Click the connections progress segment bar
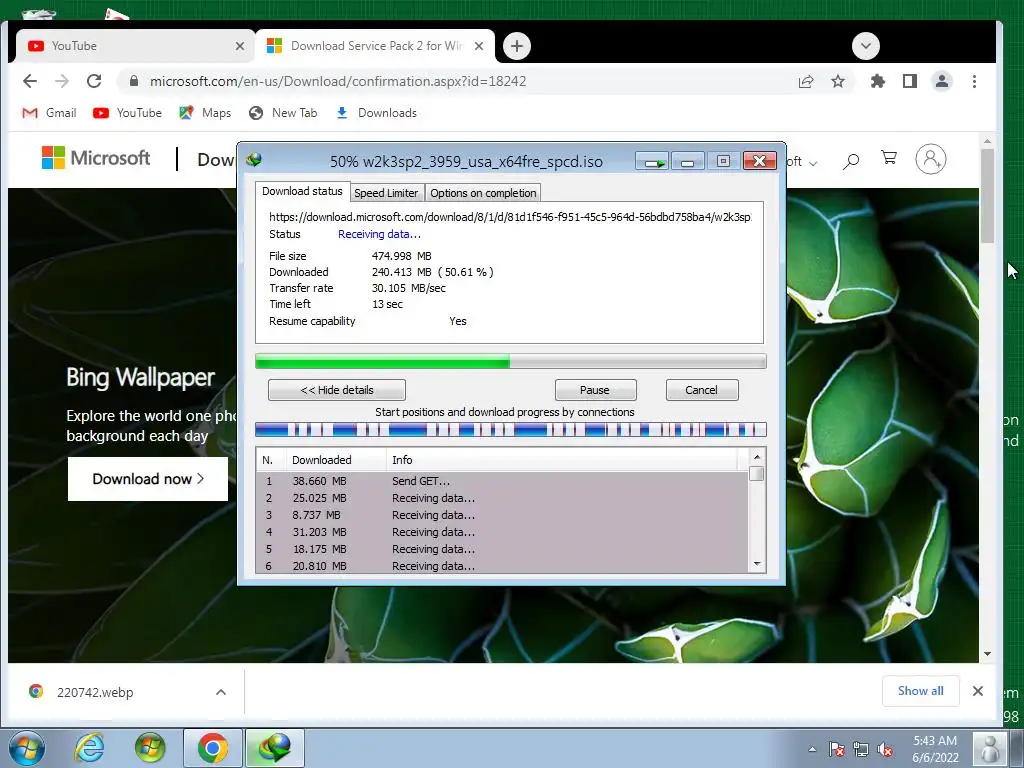The height and width of the screenshot is (768, 1024). click(510, 430)
